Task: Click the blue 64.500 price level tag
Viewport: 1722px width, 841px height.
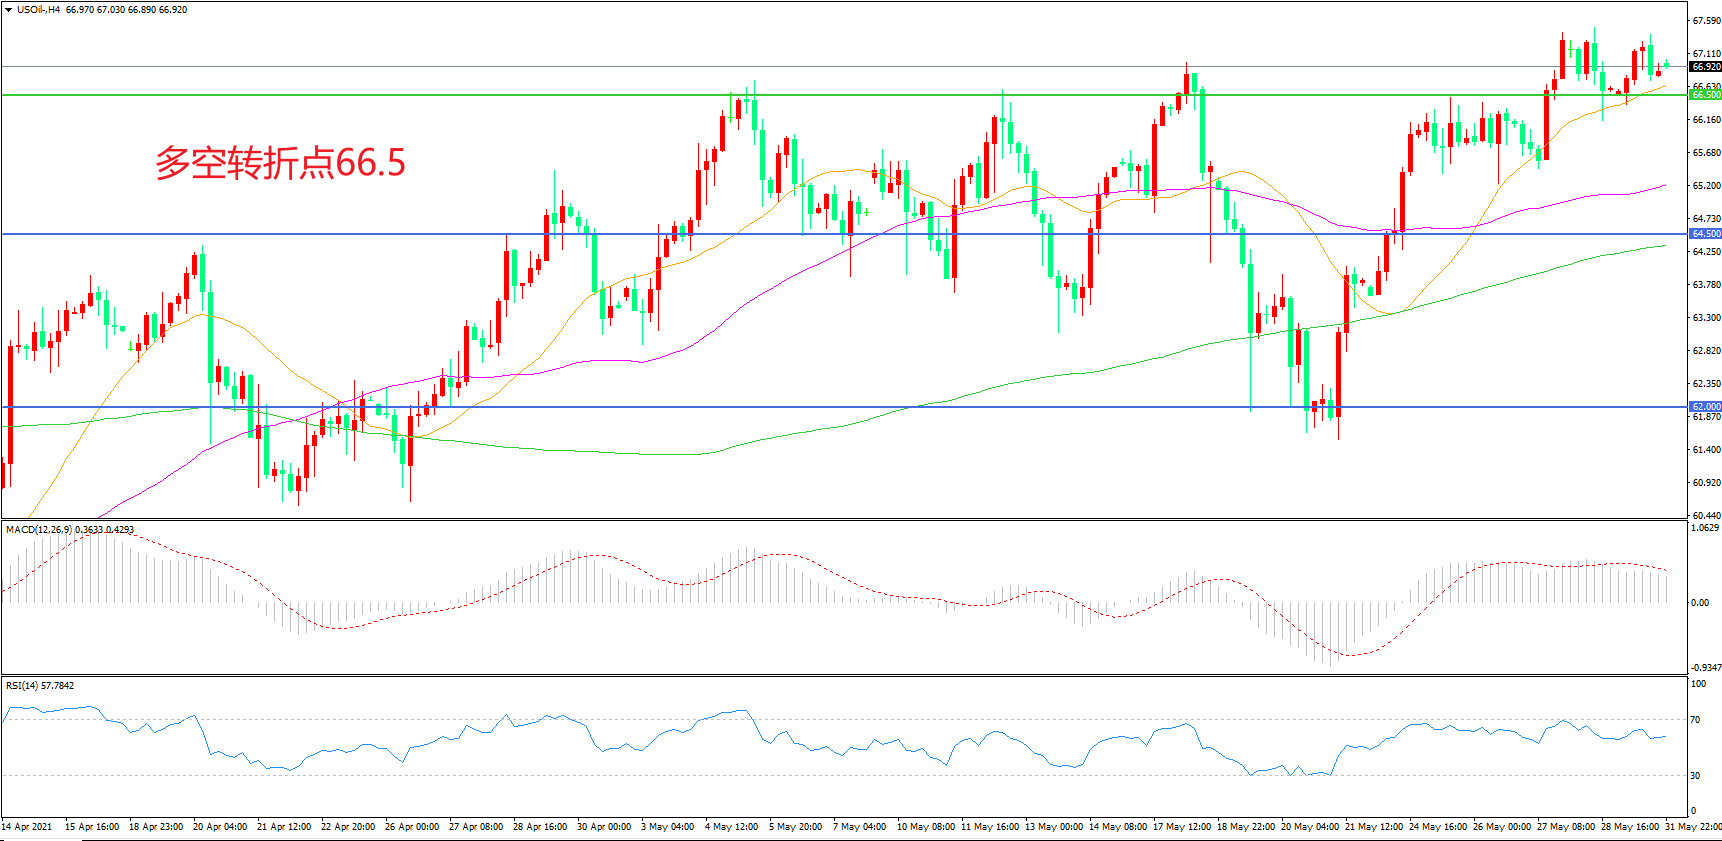Action: (x=1705, y=234)
